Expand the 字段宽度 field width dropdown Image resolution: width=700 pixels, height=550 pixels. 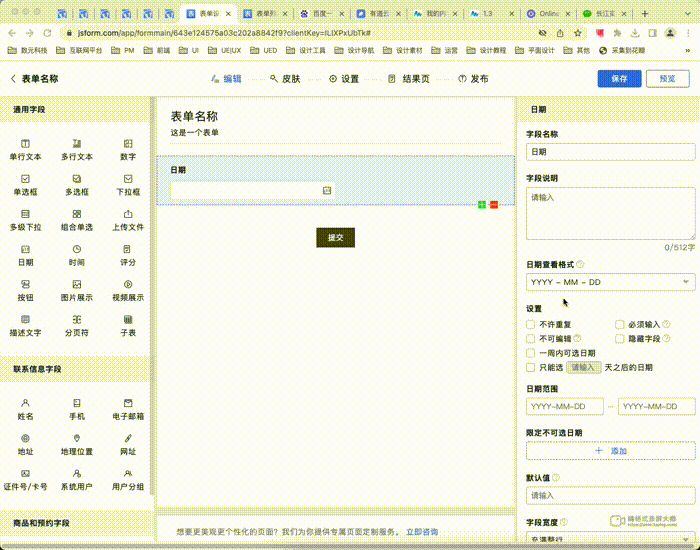pos(610,540)
